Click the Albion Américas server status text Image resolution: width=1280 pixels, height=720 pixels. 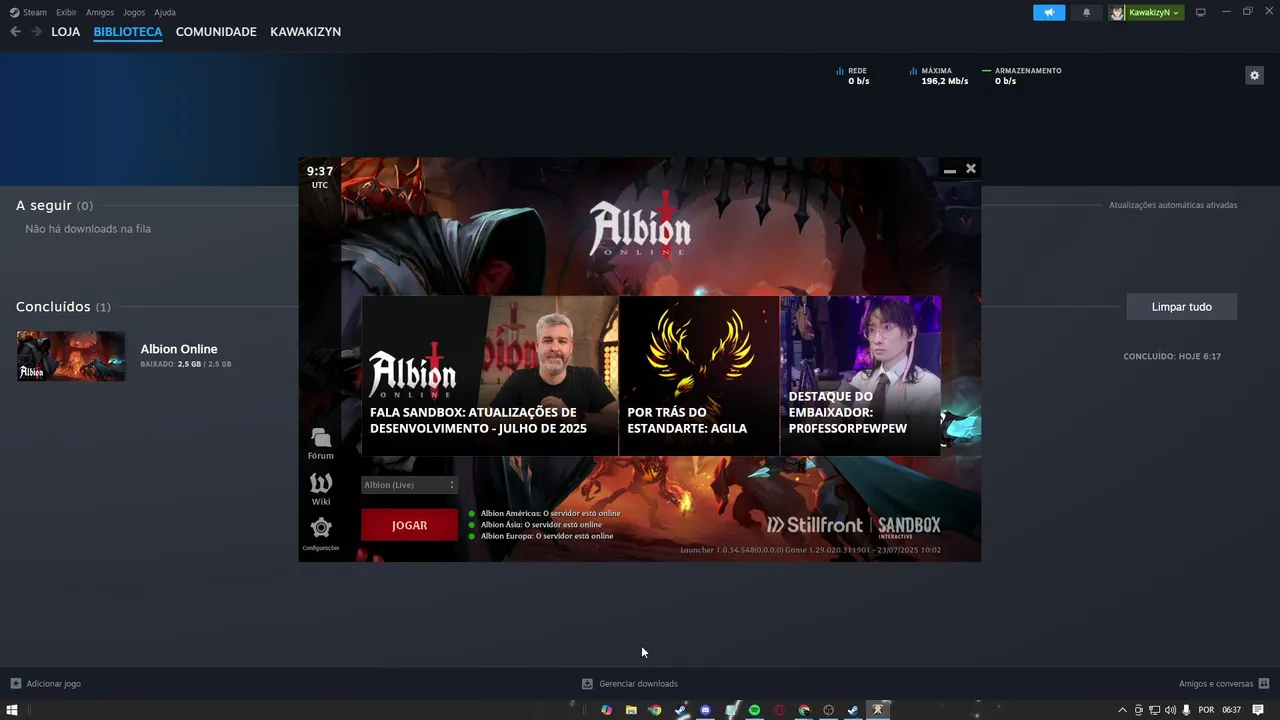click(550, 513)
